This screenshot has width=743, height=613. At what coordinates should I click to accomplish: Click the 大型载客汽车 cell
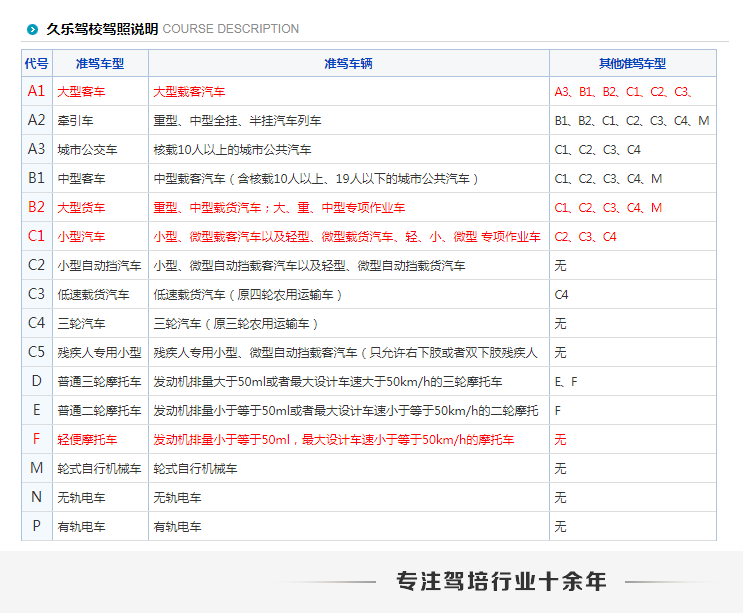(348, 91)
